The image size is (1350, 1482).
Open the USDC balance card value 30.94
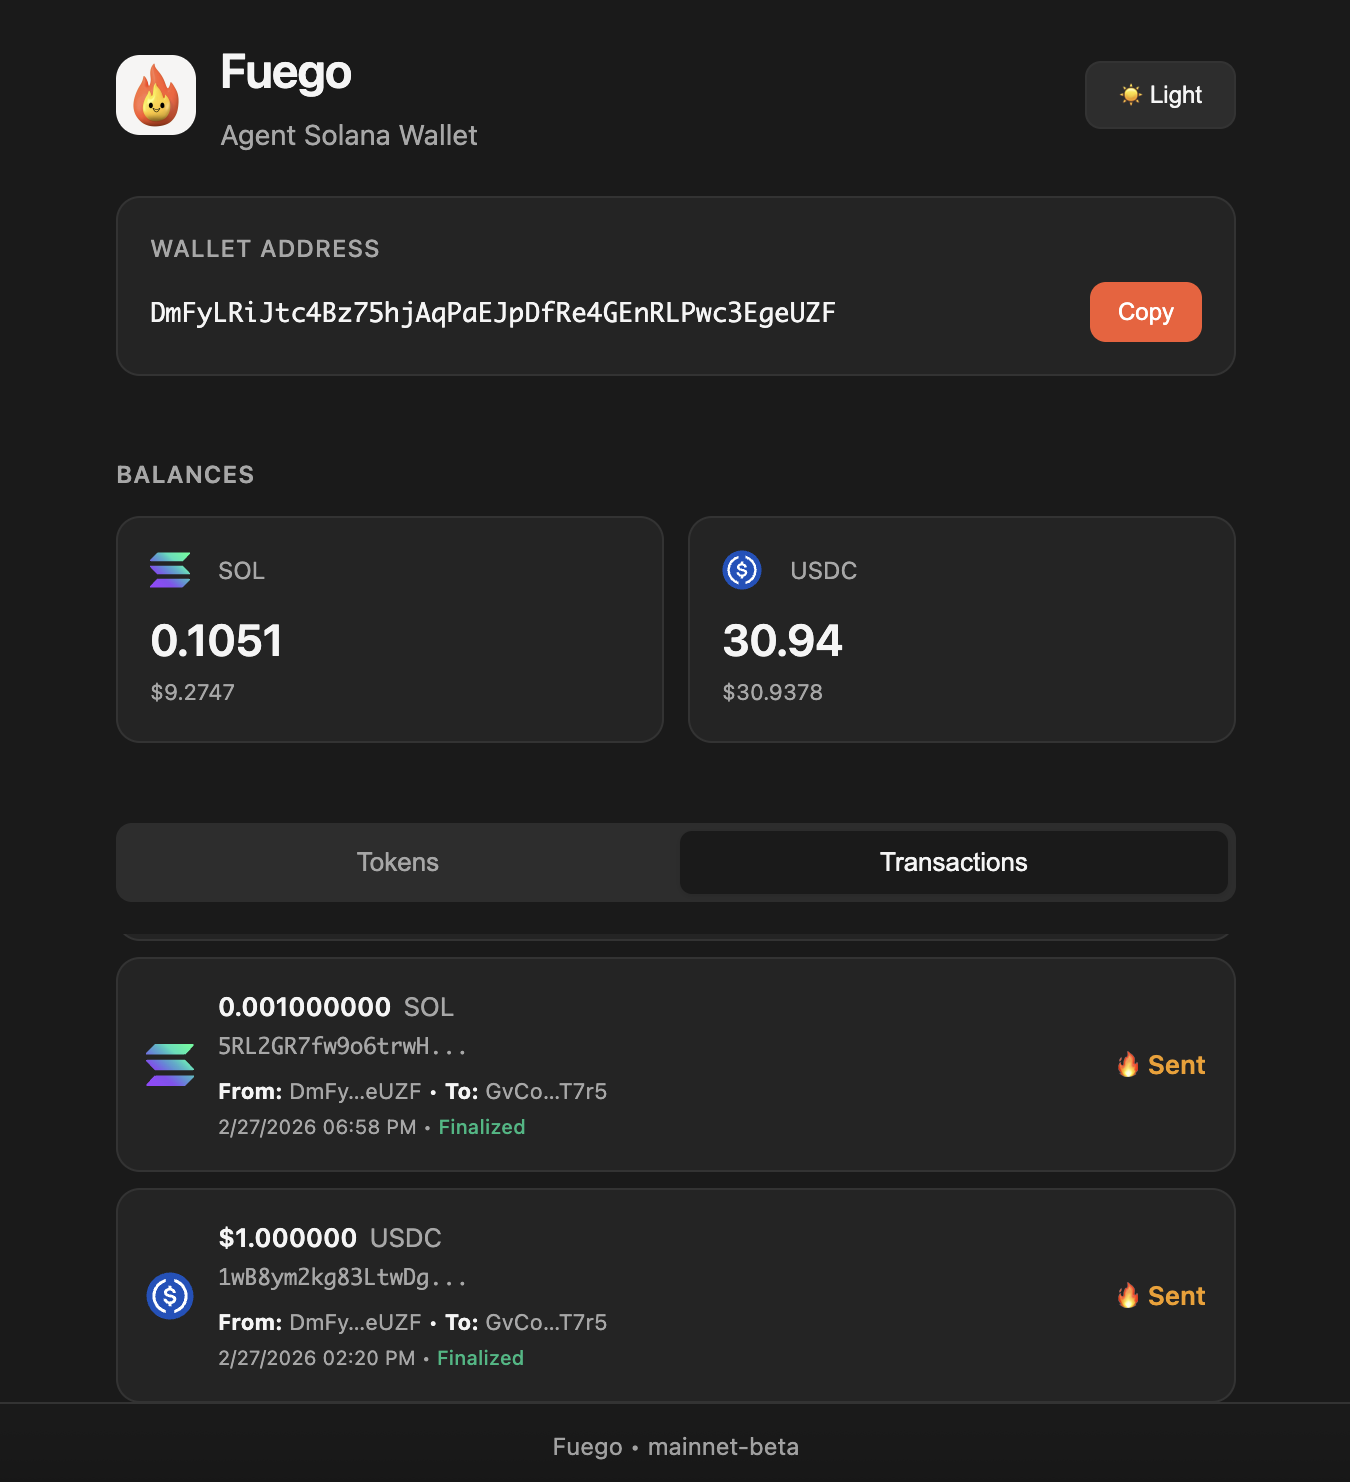[782, 641]
